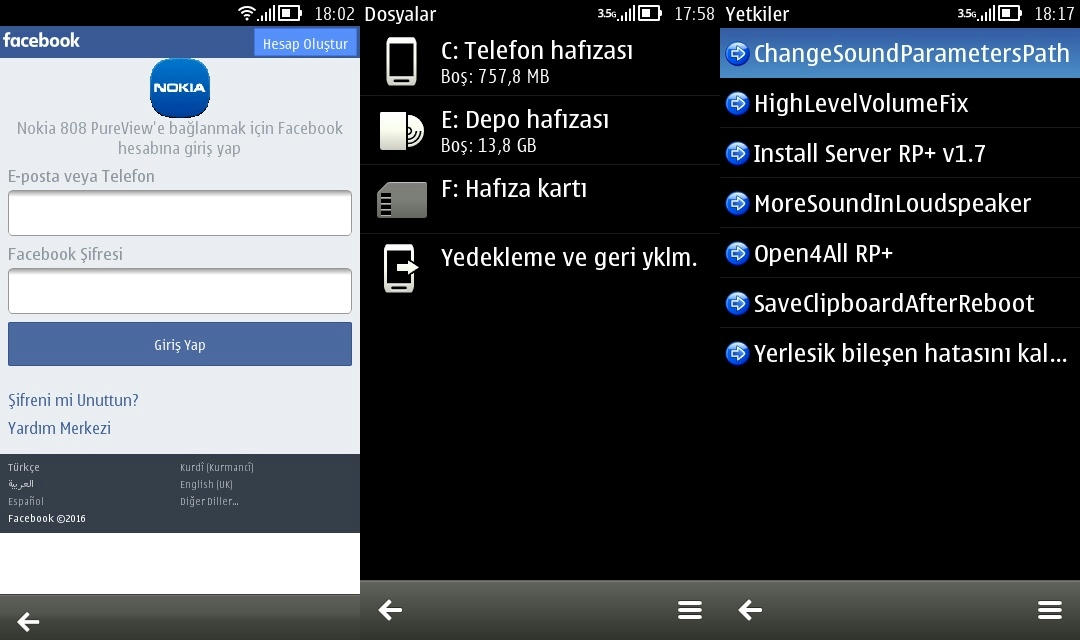This screenshot has height=640, width=1080.
Task: Open F: Hafıza kartı entry
Action: [540, 199]
